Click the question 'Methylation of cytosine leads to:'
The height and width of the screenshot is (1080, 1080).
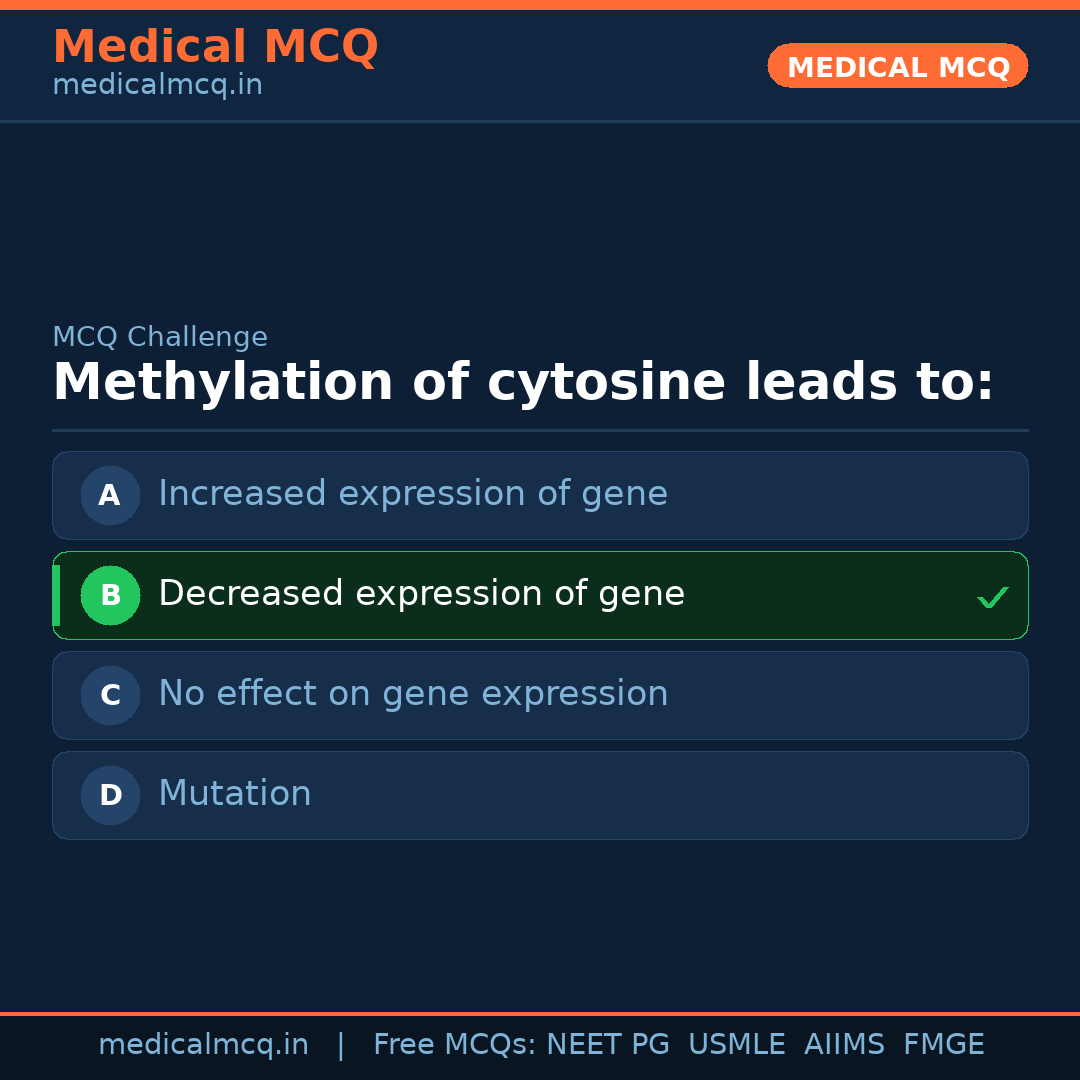coord(523,383)
